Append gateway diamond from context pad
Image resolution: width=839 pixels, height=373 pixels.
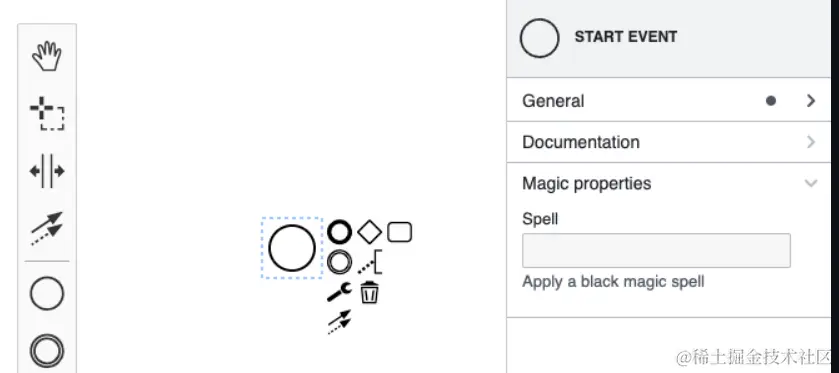[369, 232]
